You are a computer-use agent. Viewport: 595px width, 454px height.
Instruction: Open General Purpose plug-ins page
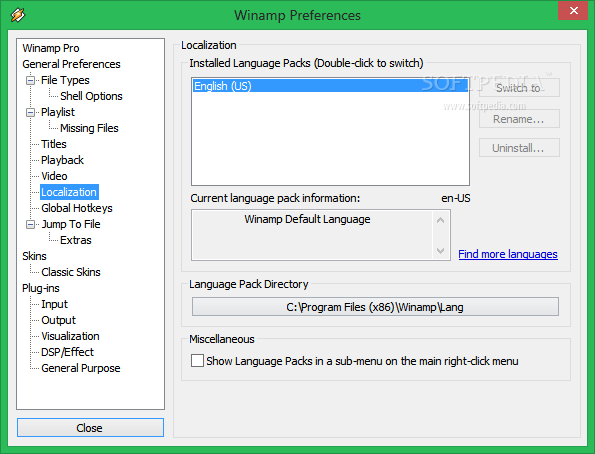(80, 368)
